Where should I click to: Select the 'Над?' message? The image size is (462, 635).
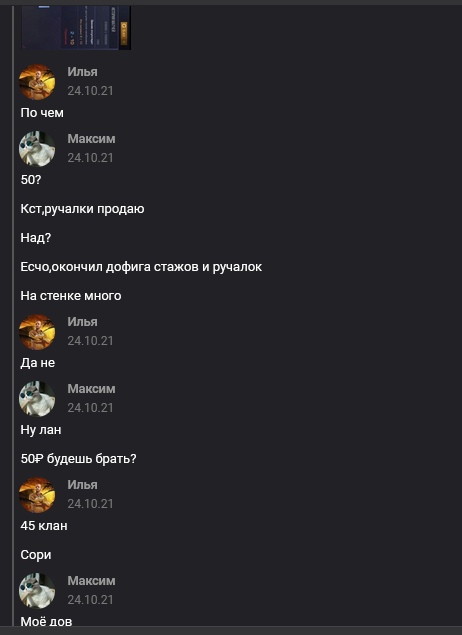click(36, 238)
